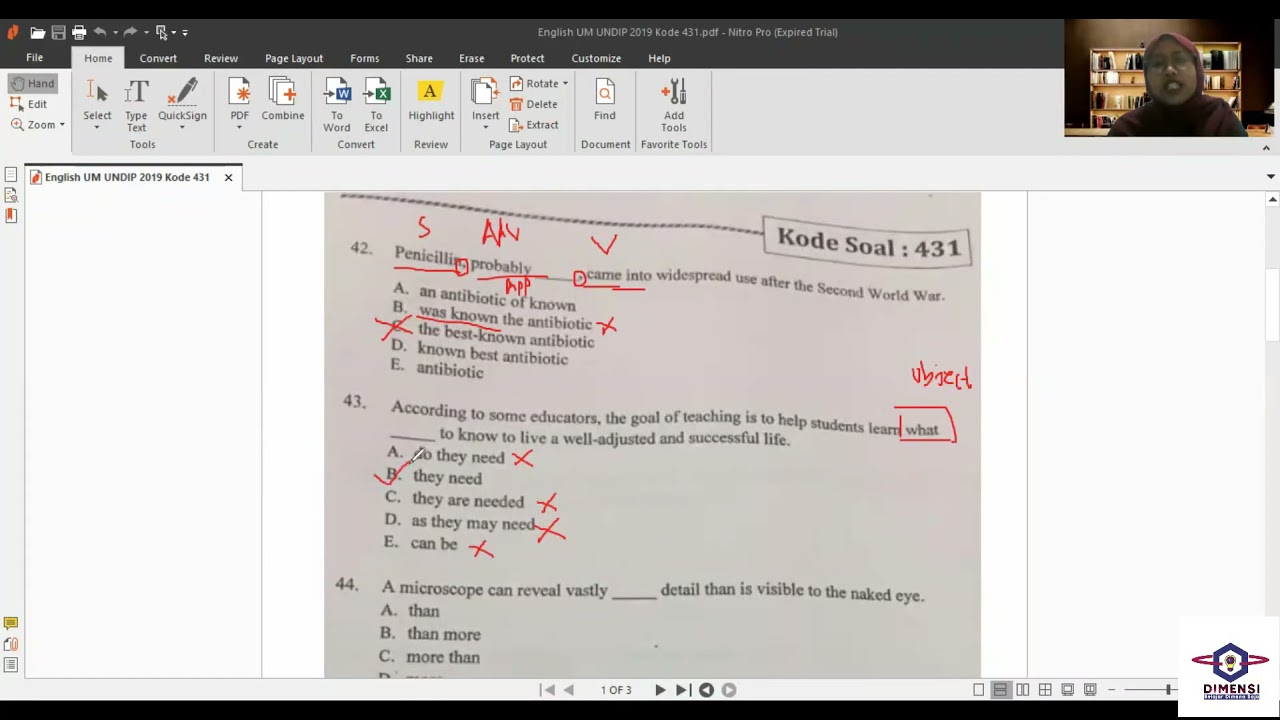
Task: Open the Output panel in the sidebar
Action: [x=11, y=665]
